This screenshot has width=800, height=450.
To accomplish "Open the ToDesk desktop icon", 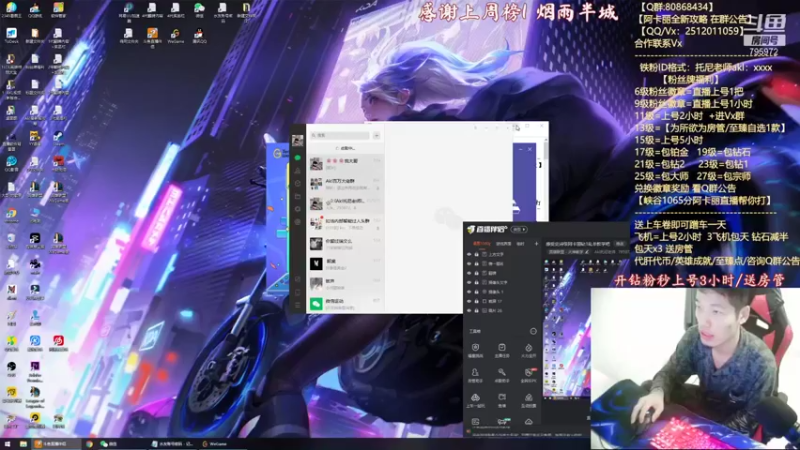I will [x=11, y=36].
